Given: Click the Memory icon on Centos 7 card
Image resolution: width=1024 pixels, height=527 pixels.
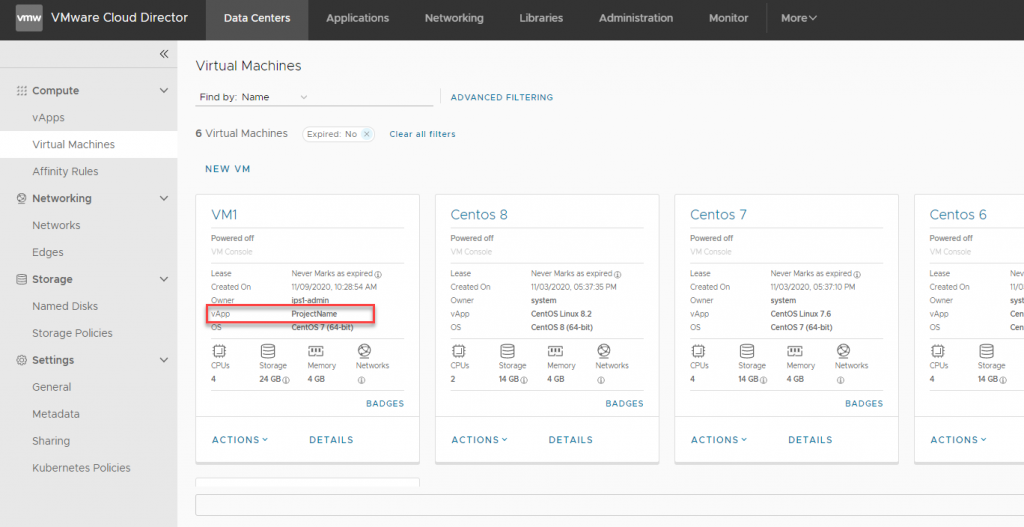Looking at the screenshot, I should click(795, 351).
